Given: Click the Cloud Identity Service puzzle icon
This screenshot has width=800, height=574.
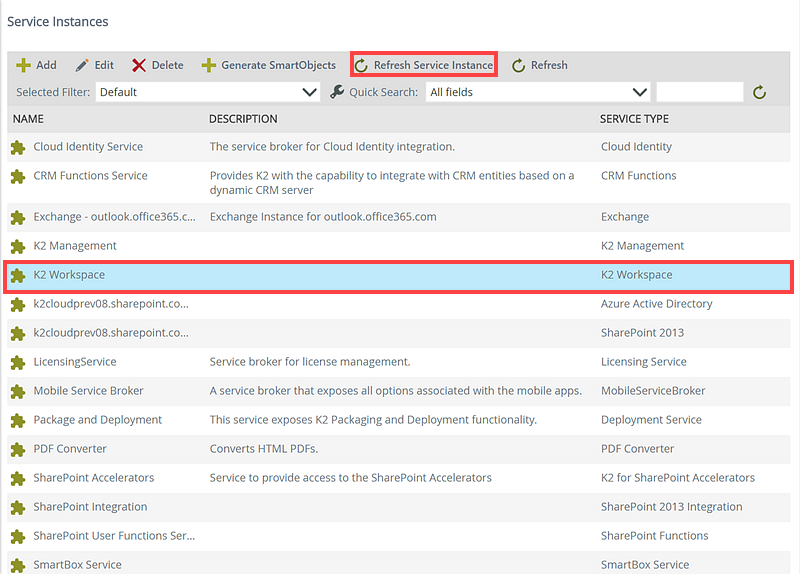Looking at the screenshot, I should pos(17,147).
